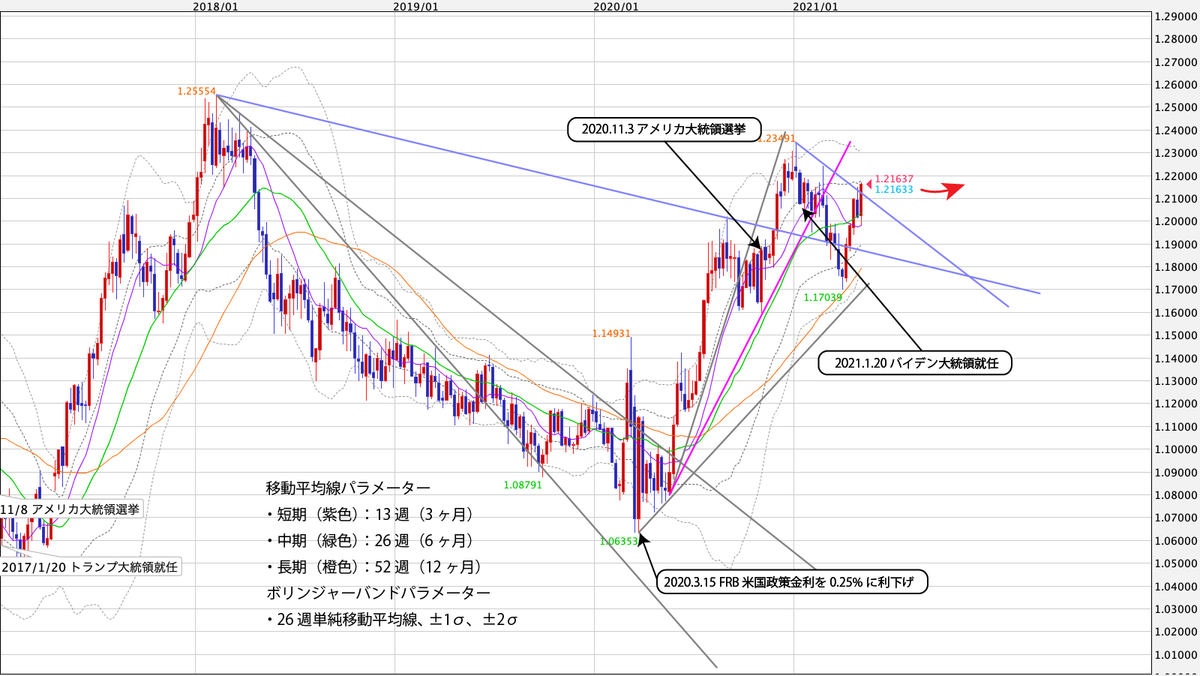Select the 長期（橙色）：52週 line

(x=373, y=568)
